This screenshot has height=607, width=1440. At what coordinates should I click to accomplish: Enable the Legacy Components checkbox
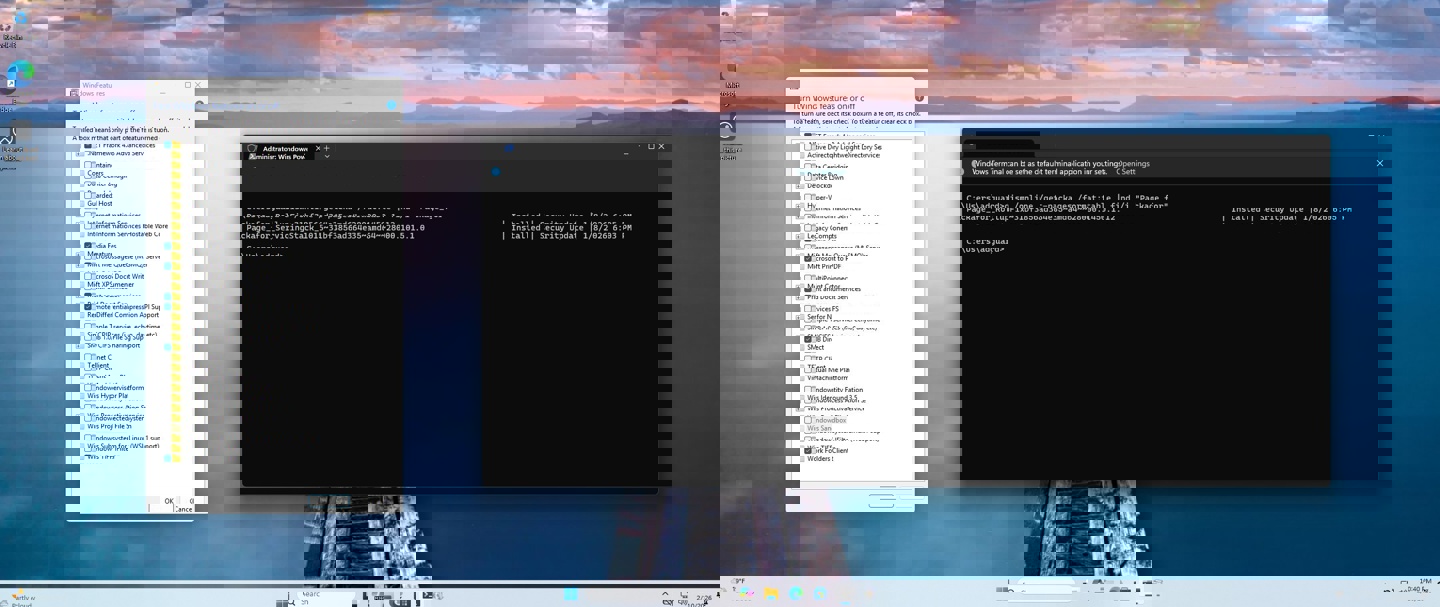pos(808,228)
